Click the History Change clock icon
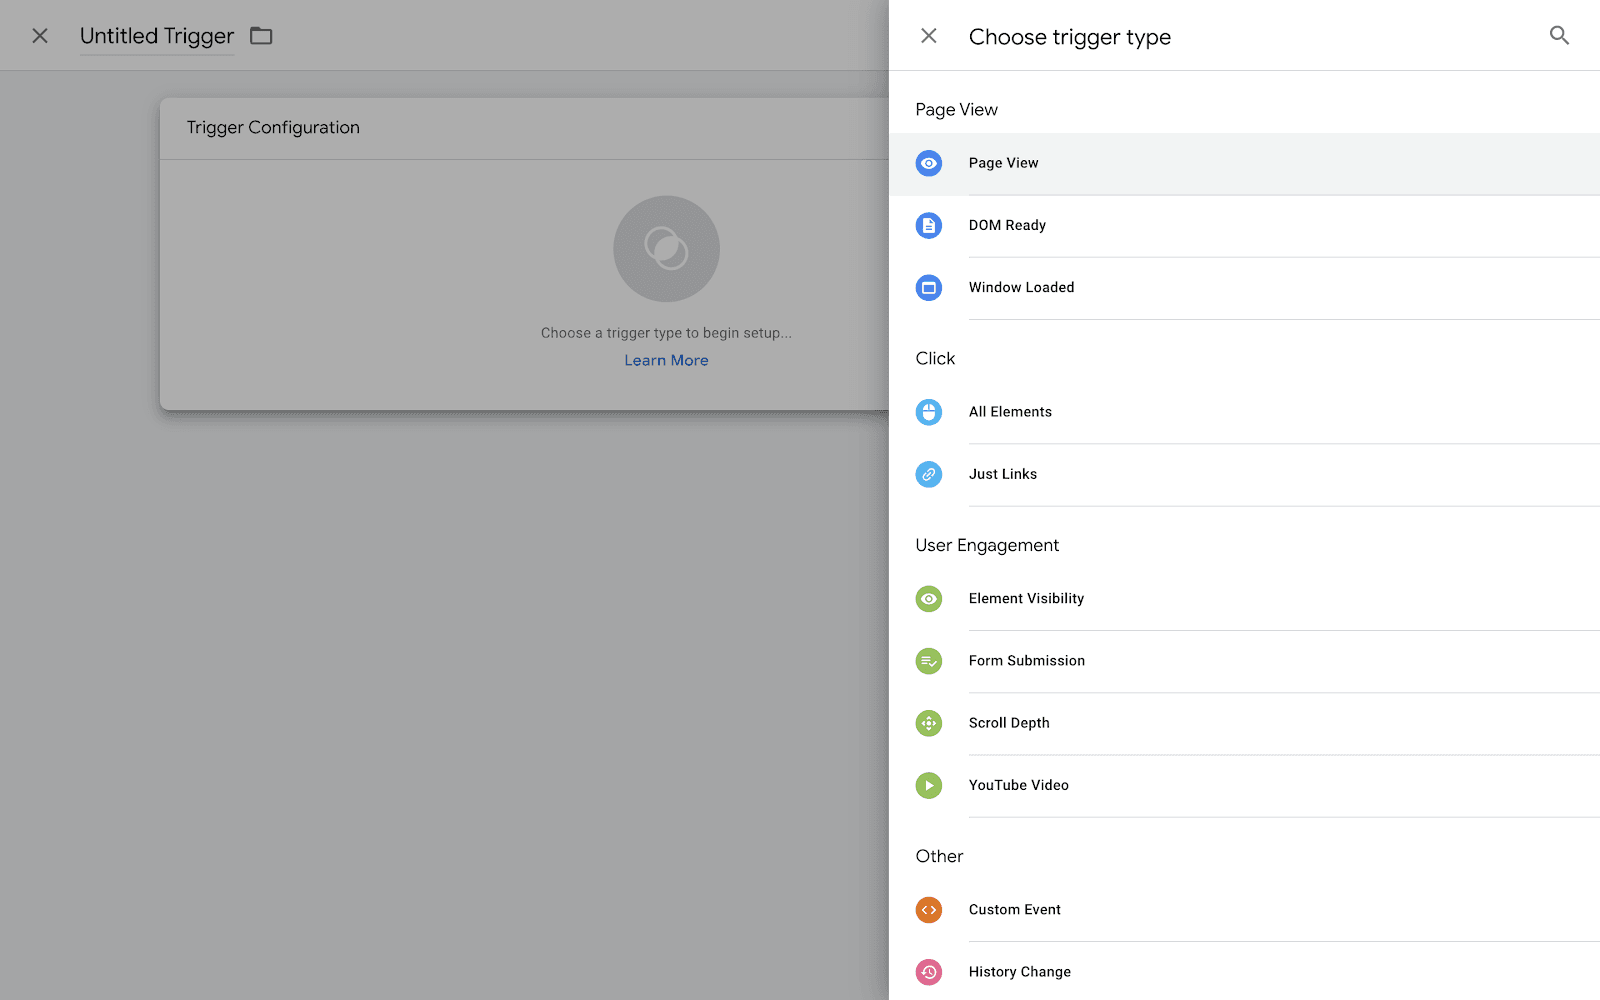The width and height of the screenshot is (1600, 1000). [x=929, y=972]
